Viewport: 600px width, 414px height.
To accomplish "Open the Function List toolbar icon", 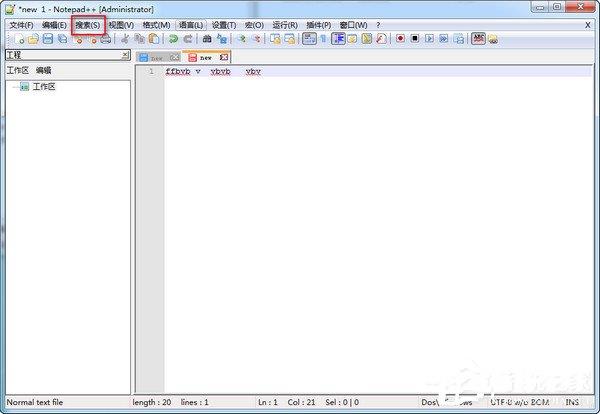I will 381,39.
